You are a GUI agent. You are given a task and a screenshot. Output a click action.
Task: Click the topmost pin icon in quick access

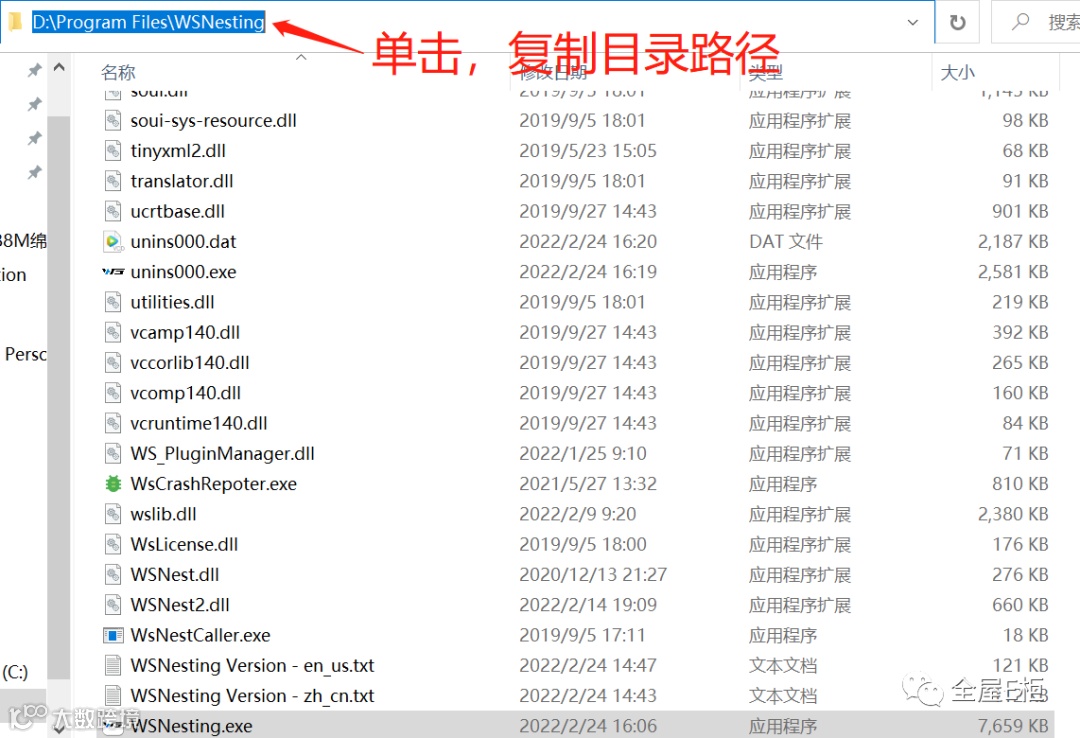[x=34, y=70]
